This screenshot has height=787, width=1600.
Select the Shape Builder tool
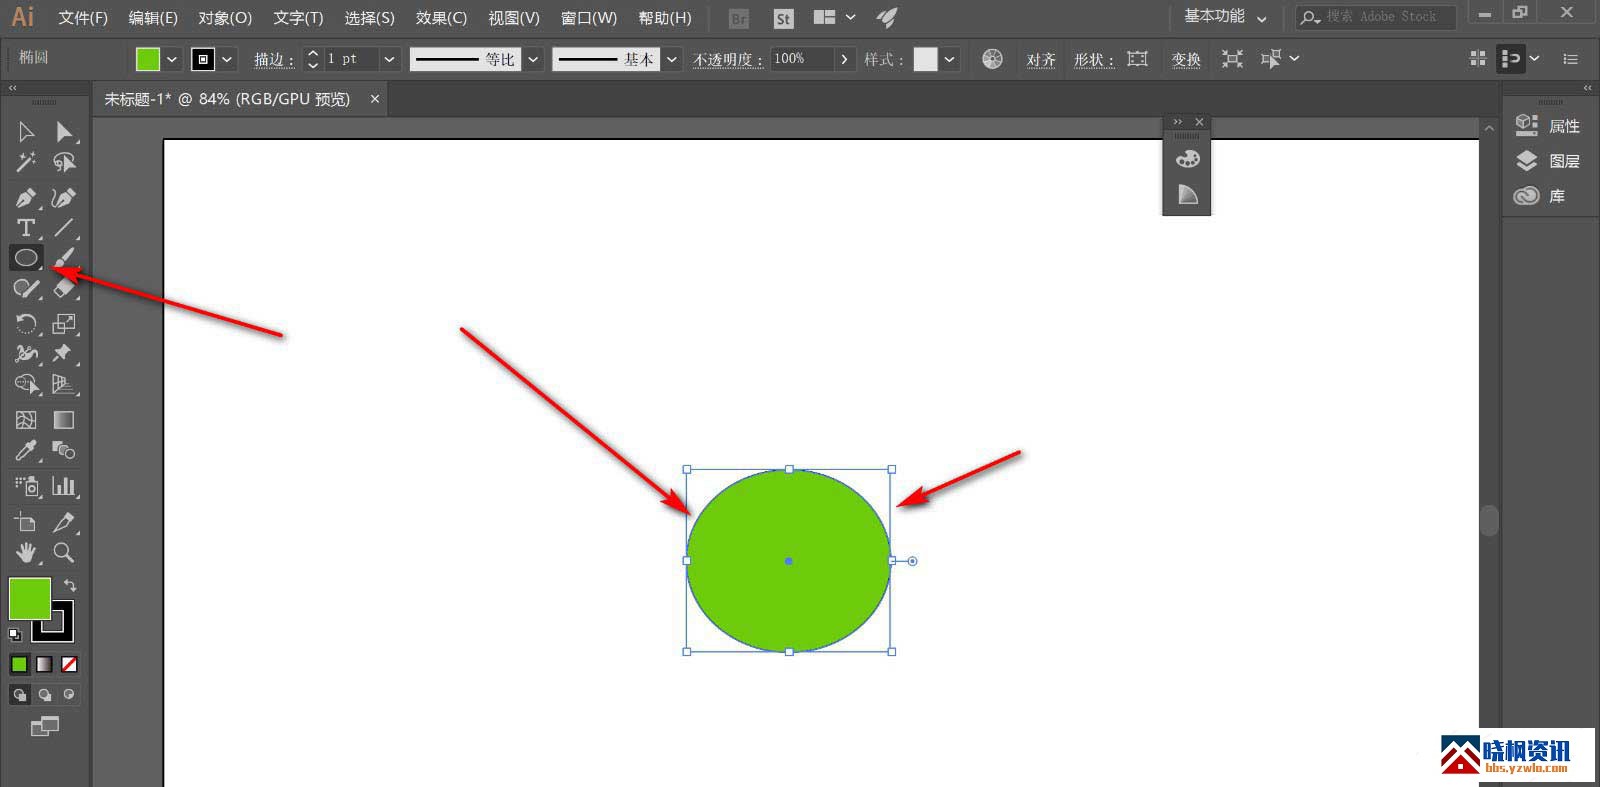coord(26,384)
